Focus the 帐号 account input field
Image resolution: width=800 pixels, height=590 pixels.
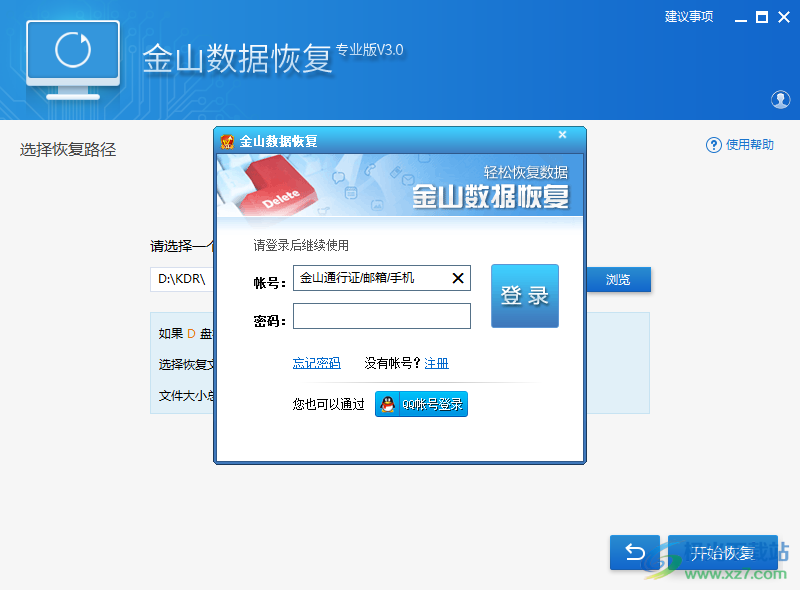[382, 278]
